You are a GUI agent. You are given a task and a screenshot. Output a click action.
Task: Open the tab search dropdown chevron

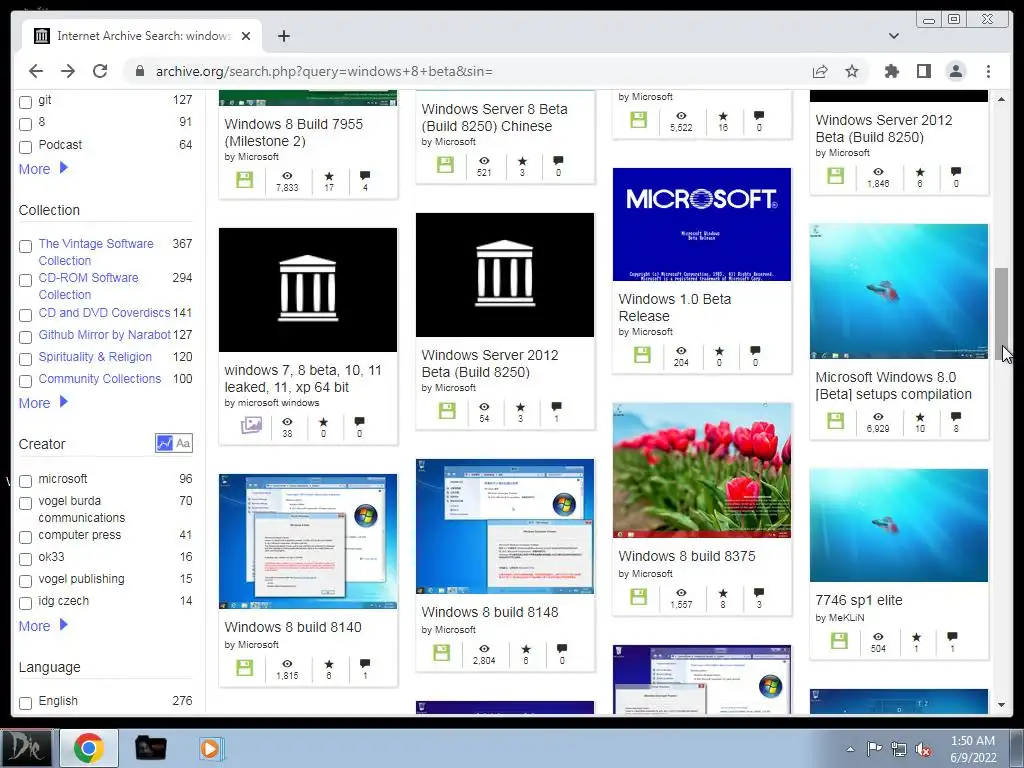[x=893, y=36]
